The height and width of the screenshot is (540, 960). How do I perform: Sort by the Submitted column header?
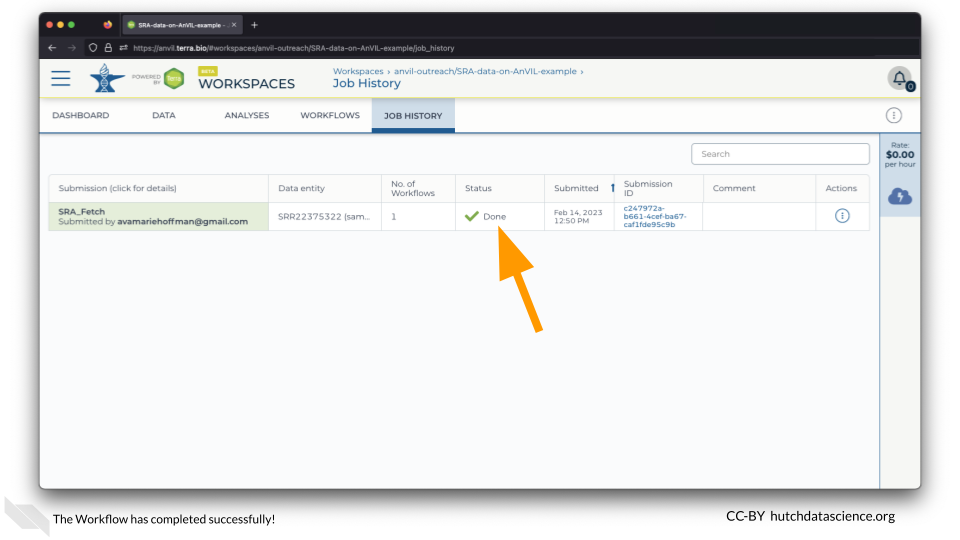coord(576,188)
